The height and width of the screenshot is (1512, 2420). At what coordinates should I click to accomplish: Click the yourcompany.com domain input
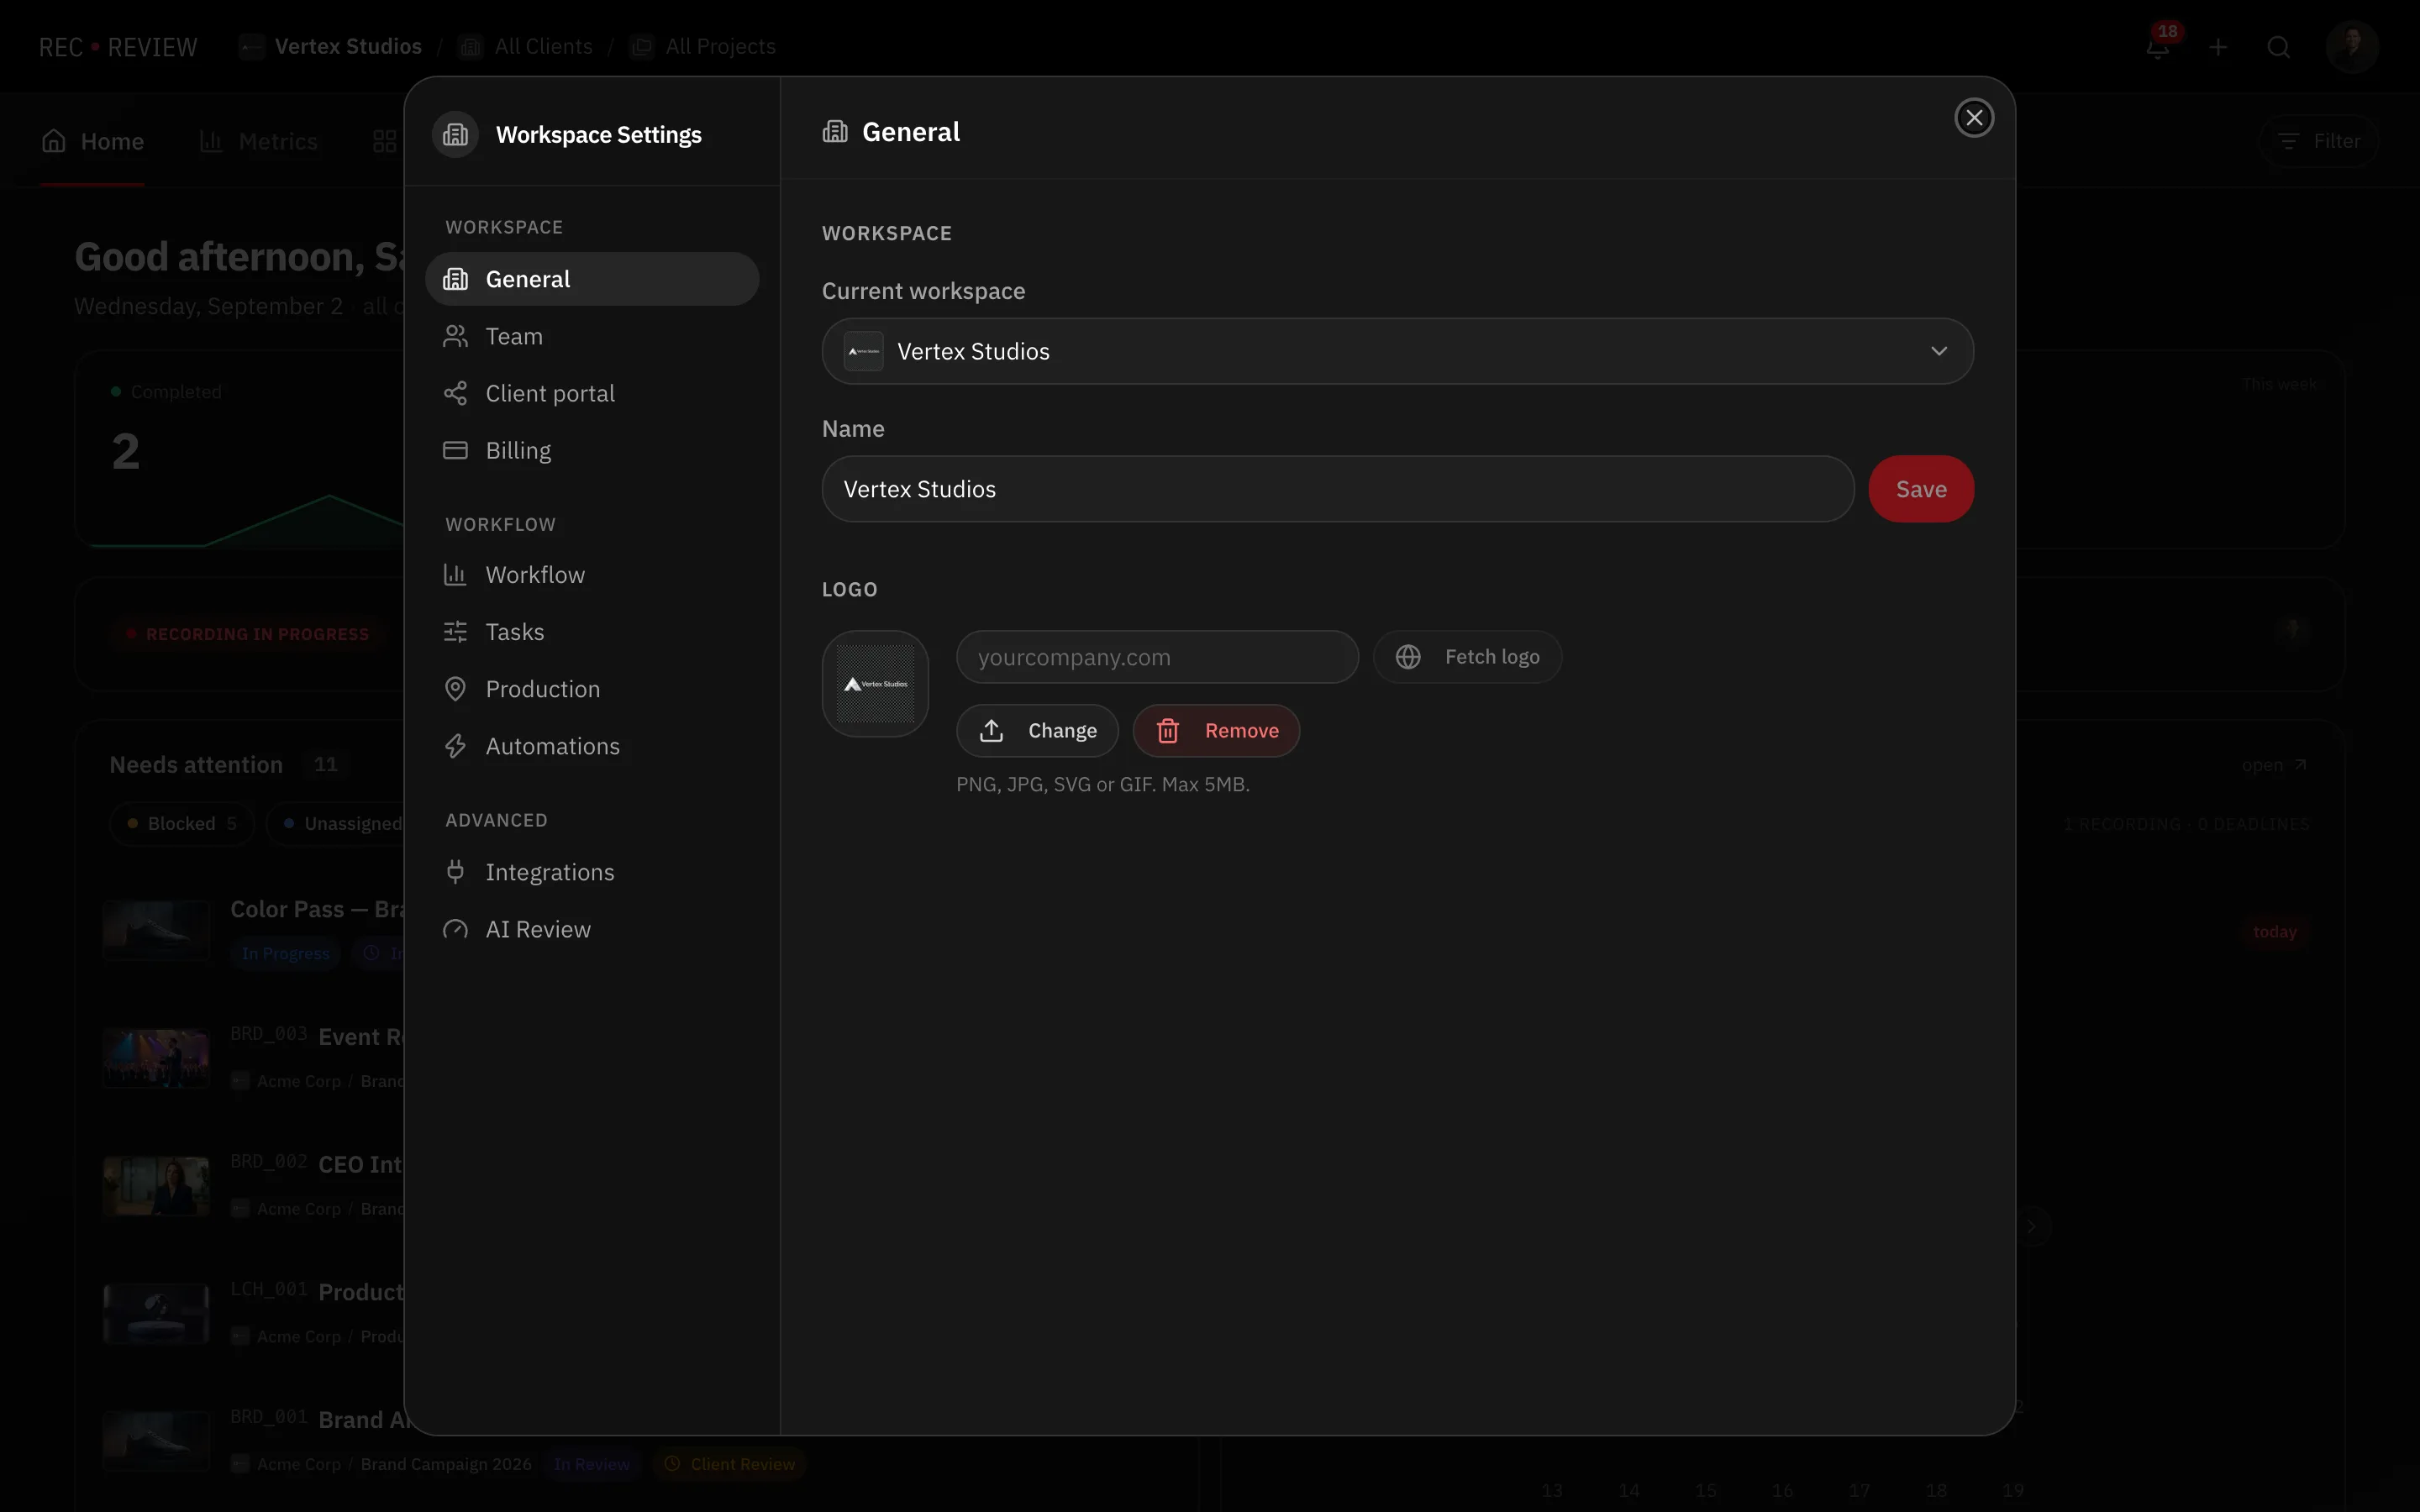coord(1157,657)
